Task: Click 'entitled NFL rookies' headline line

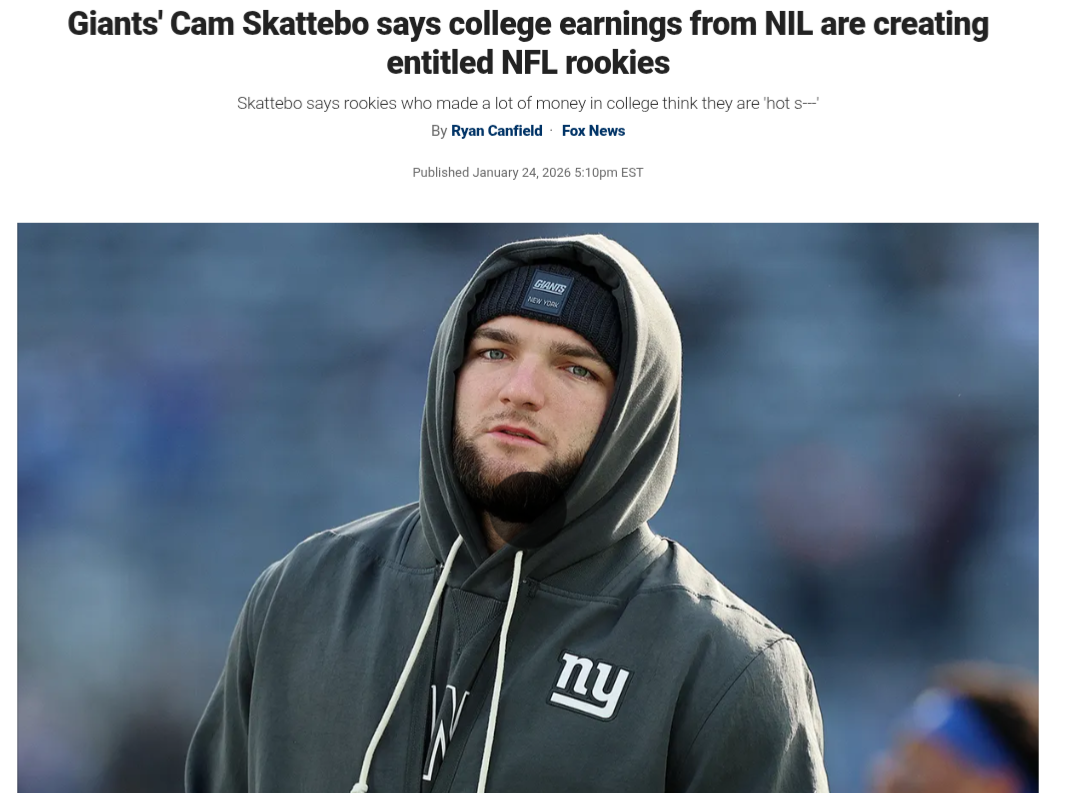Action: tap(528, 62)
